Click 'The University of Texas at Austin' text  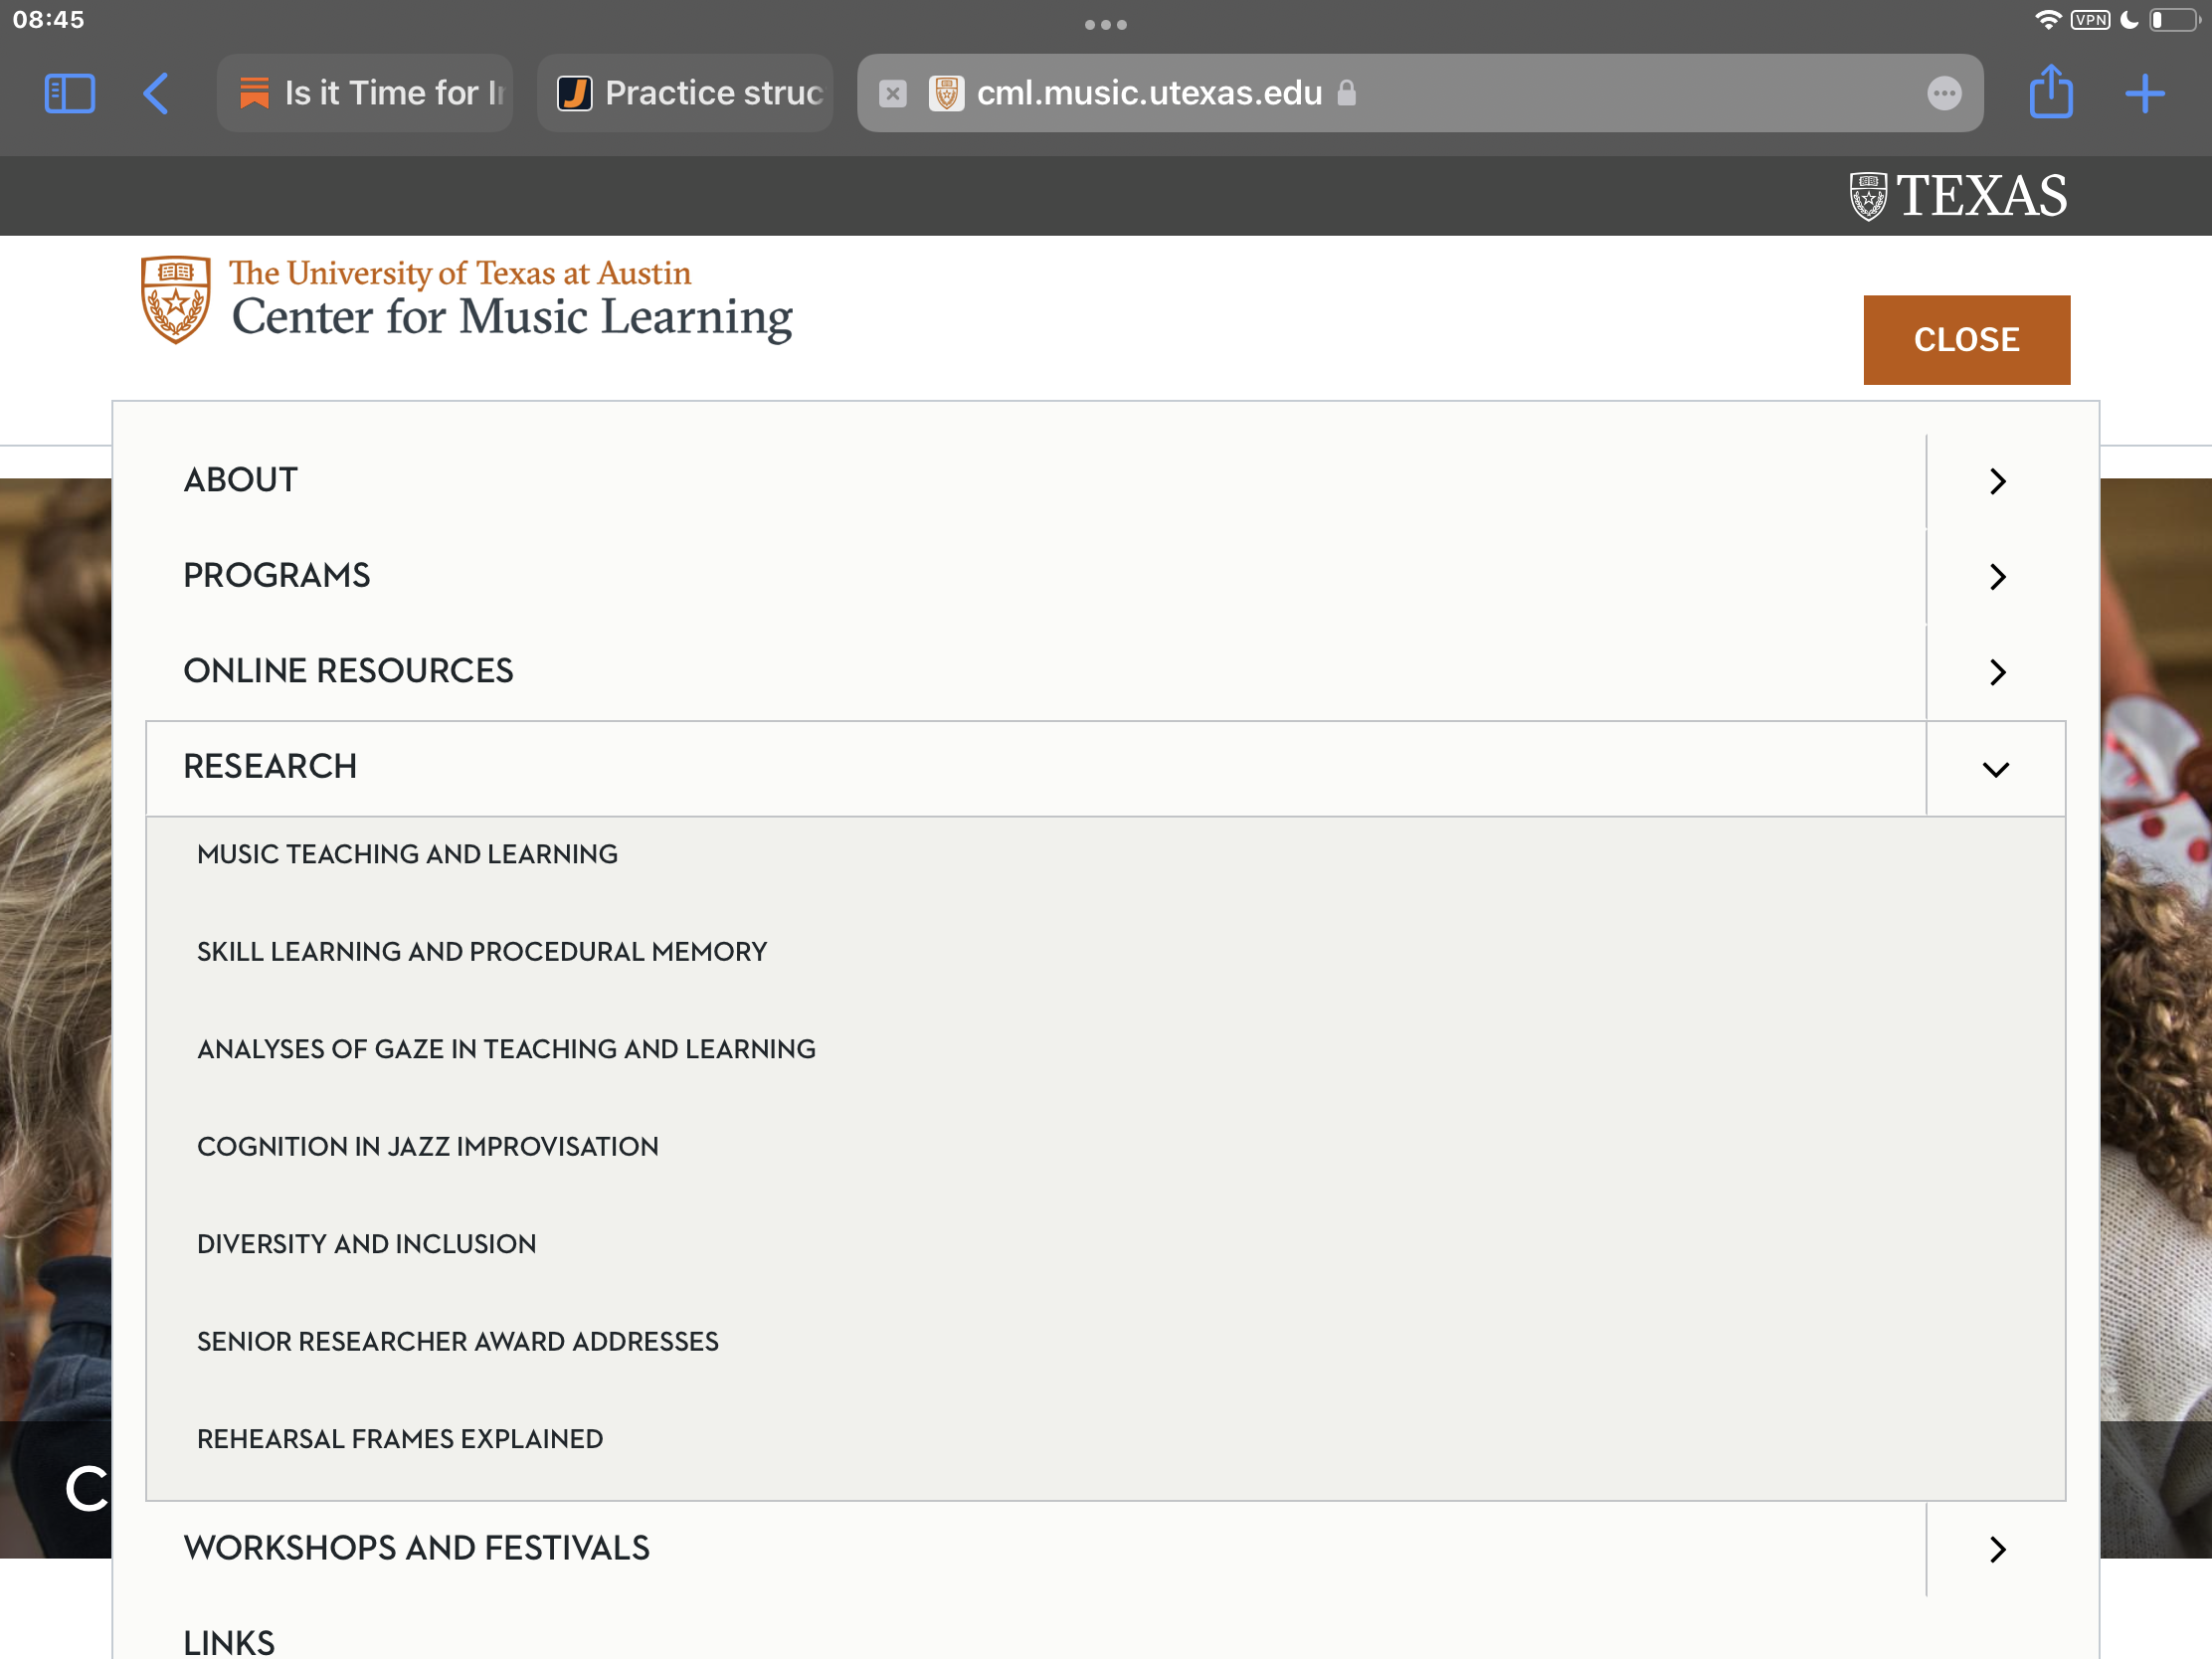coord(460,273)
